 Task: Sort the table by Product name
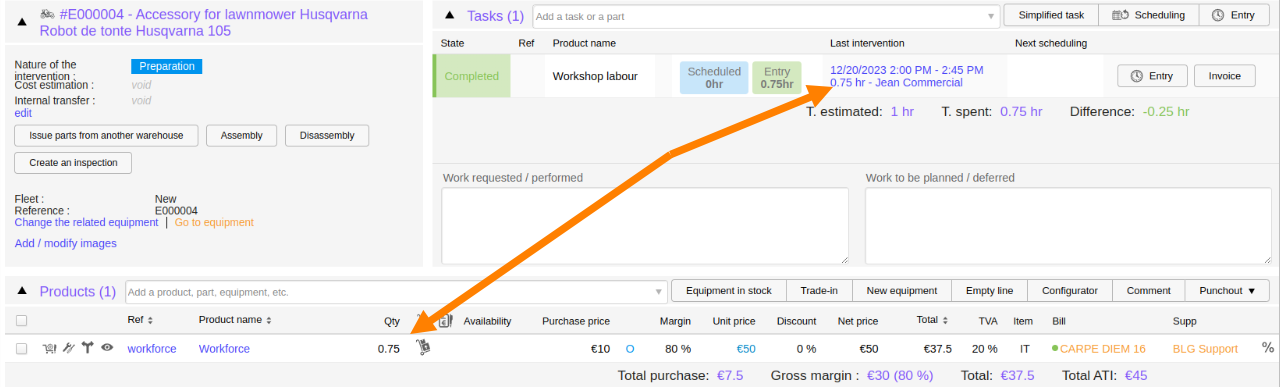(235, 320)
